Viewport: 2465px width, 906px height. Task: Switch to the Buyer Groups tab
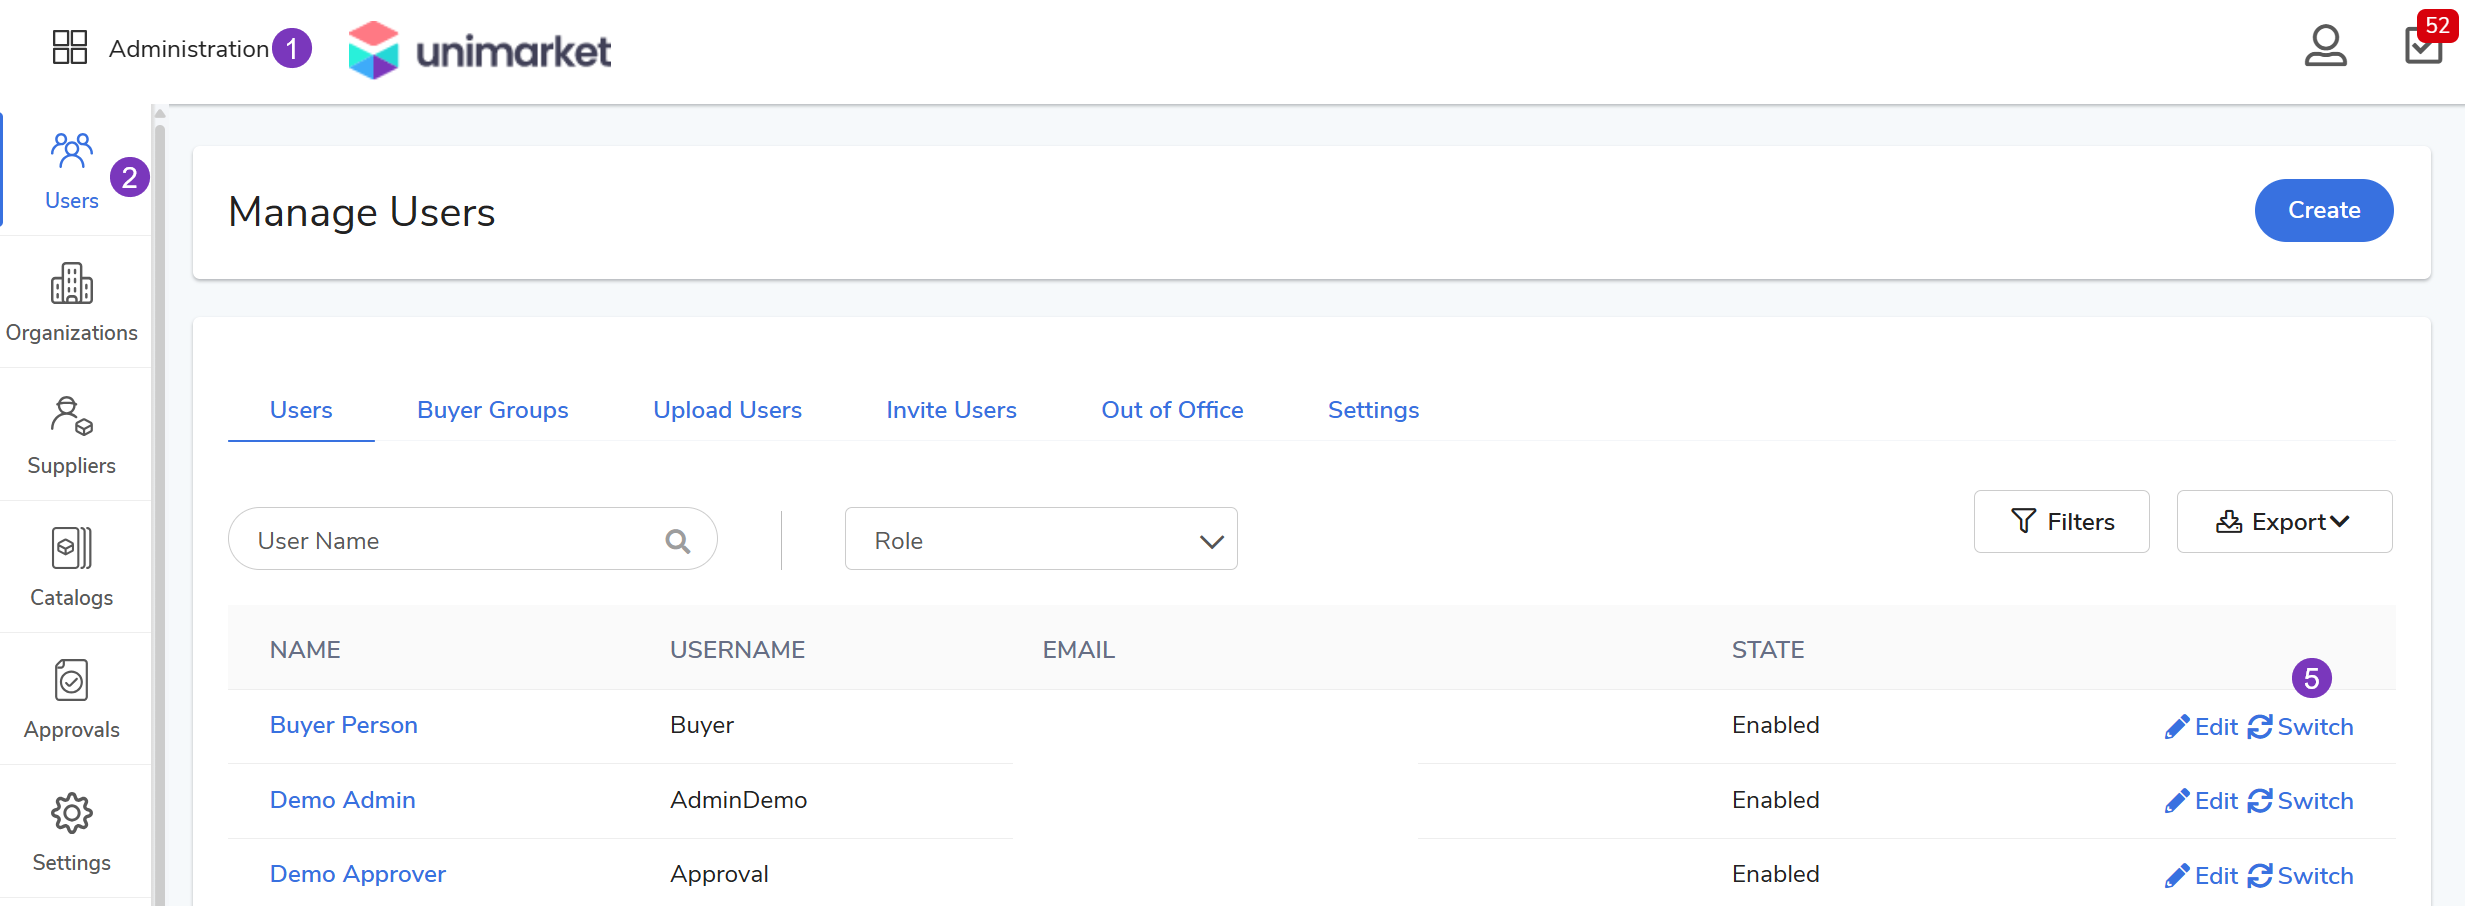pos(492,410)
